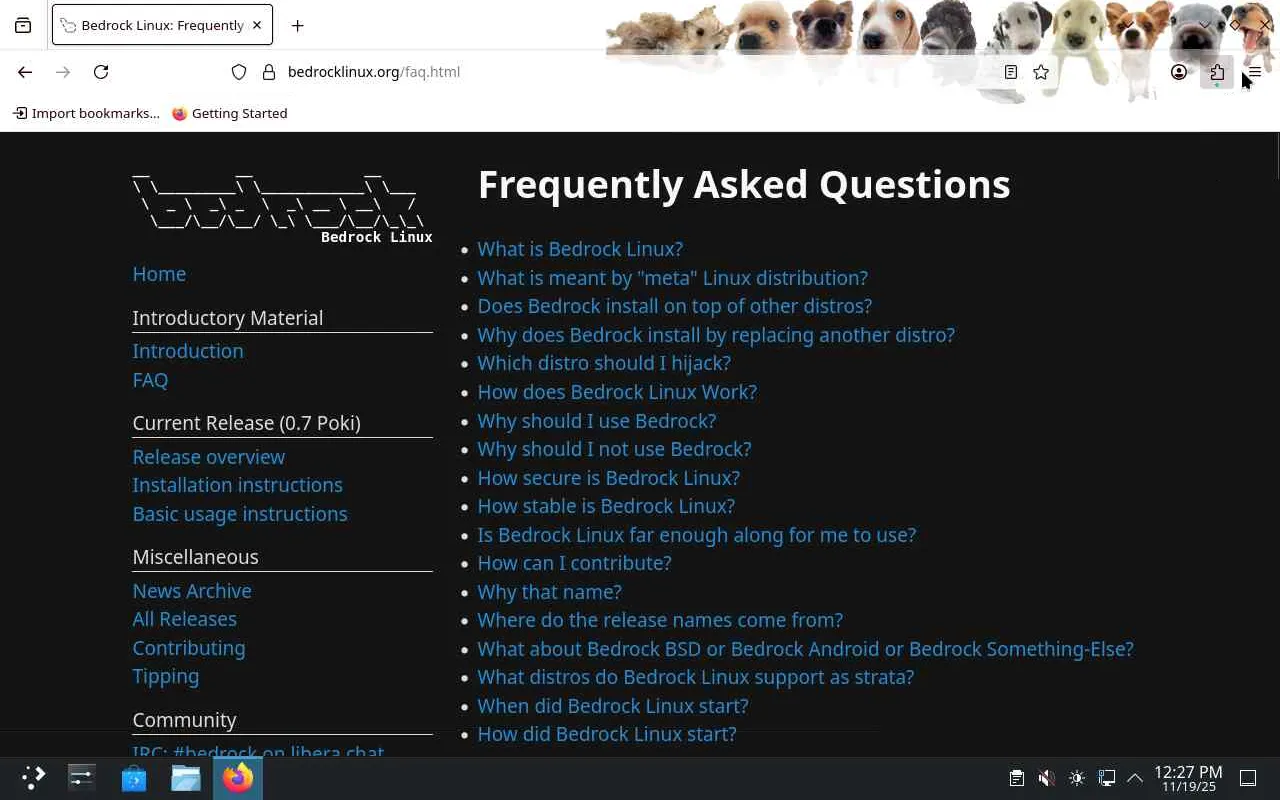
Task: Open the clipboard tray icon
Action: (x=1016, y=778)
